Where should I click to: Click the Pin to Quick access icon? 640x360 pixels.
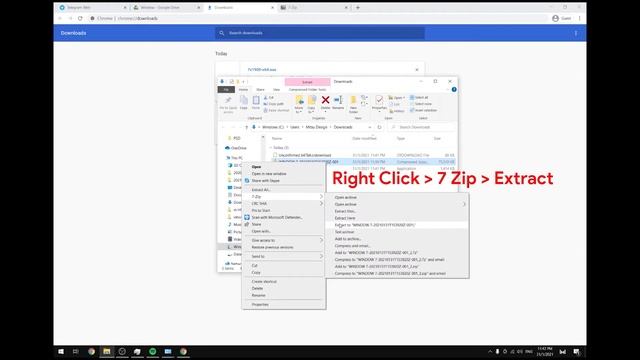coord(228,100)
